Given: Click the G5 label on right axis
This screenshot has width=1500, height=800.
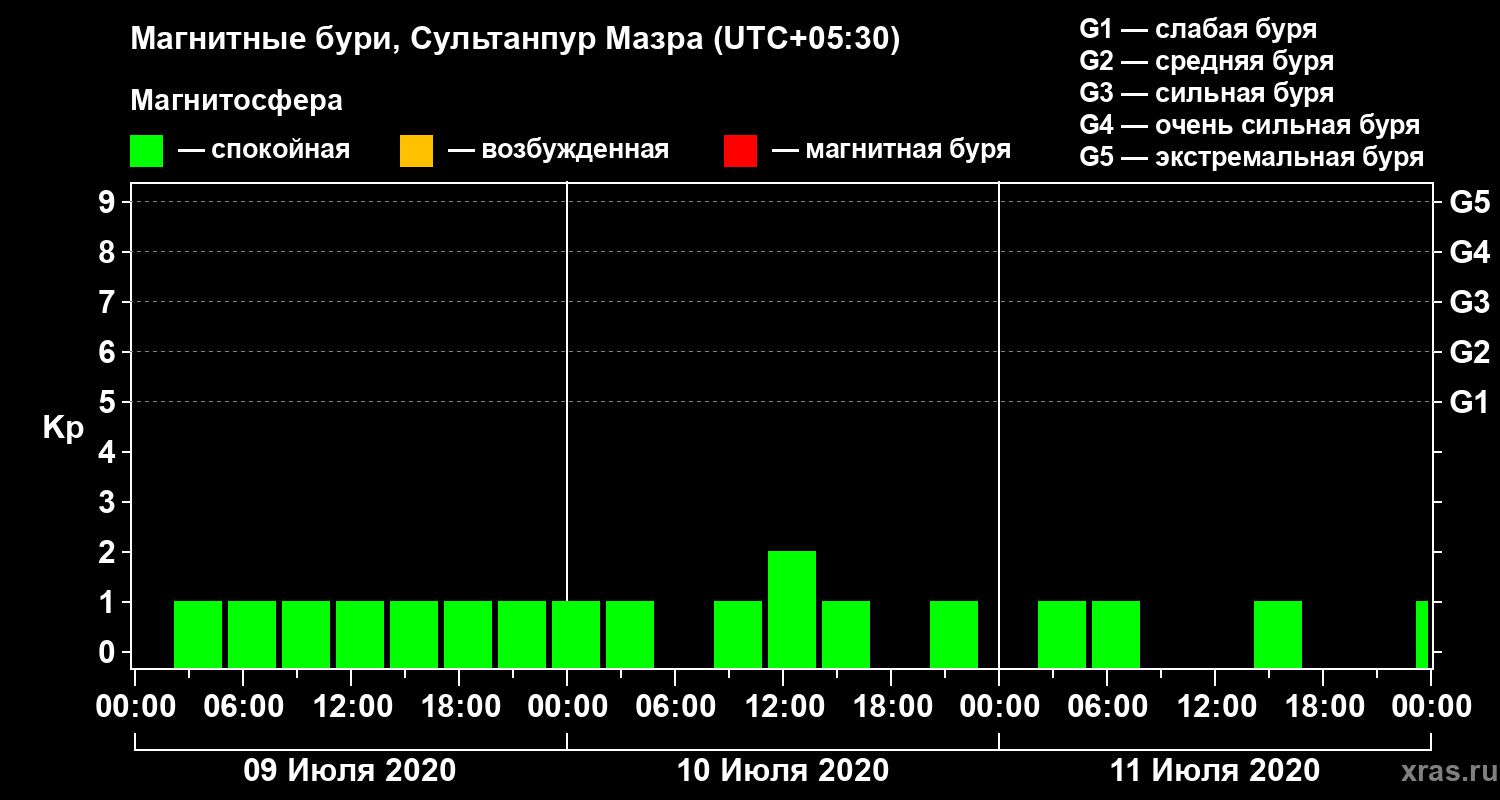Looking at the screenshot, I should pyautogui.click(x=1469, y=203).
